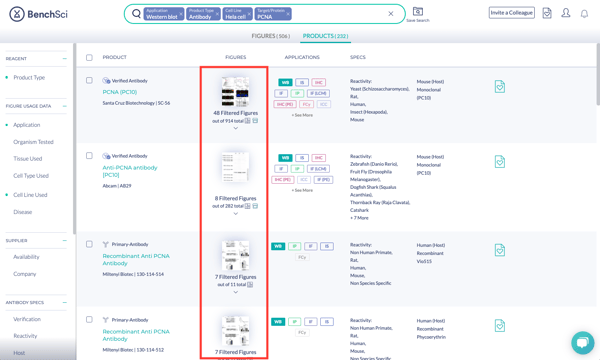This screenshot has height=360, width=600.
Task: Click IF (LCM) badge in Abcam AB29 row
Action: click(318, 169)
